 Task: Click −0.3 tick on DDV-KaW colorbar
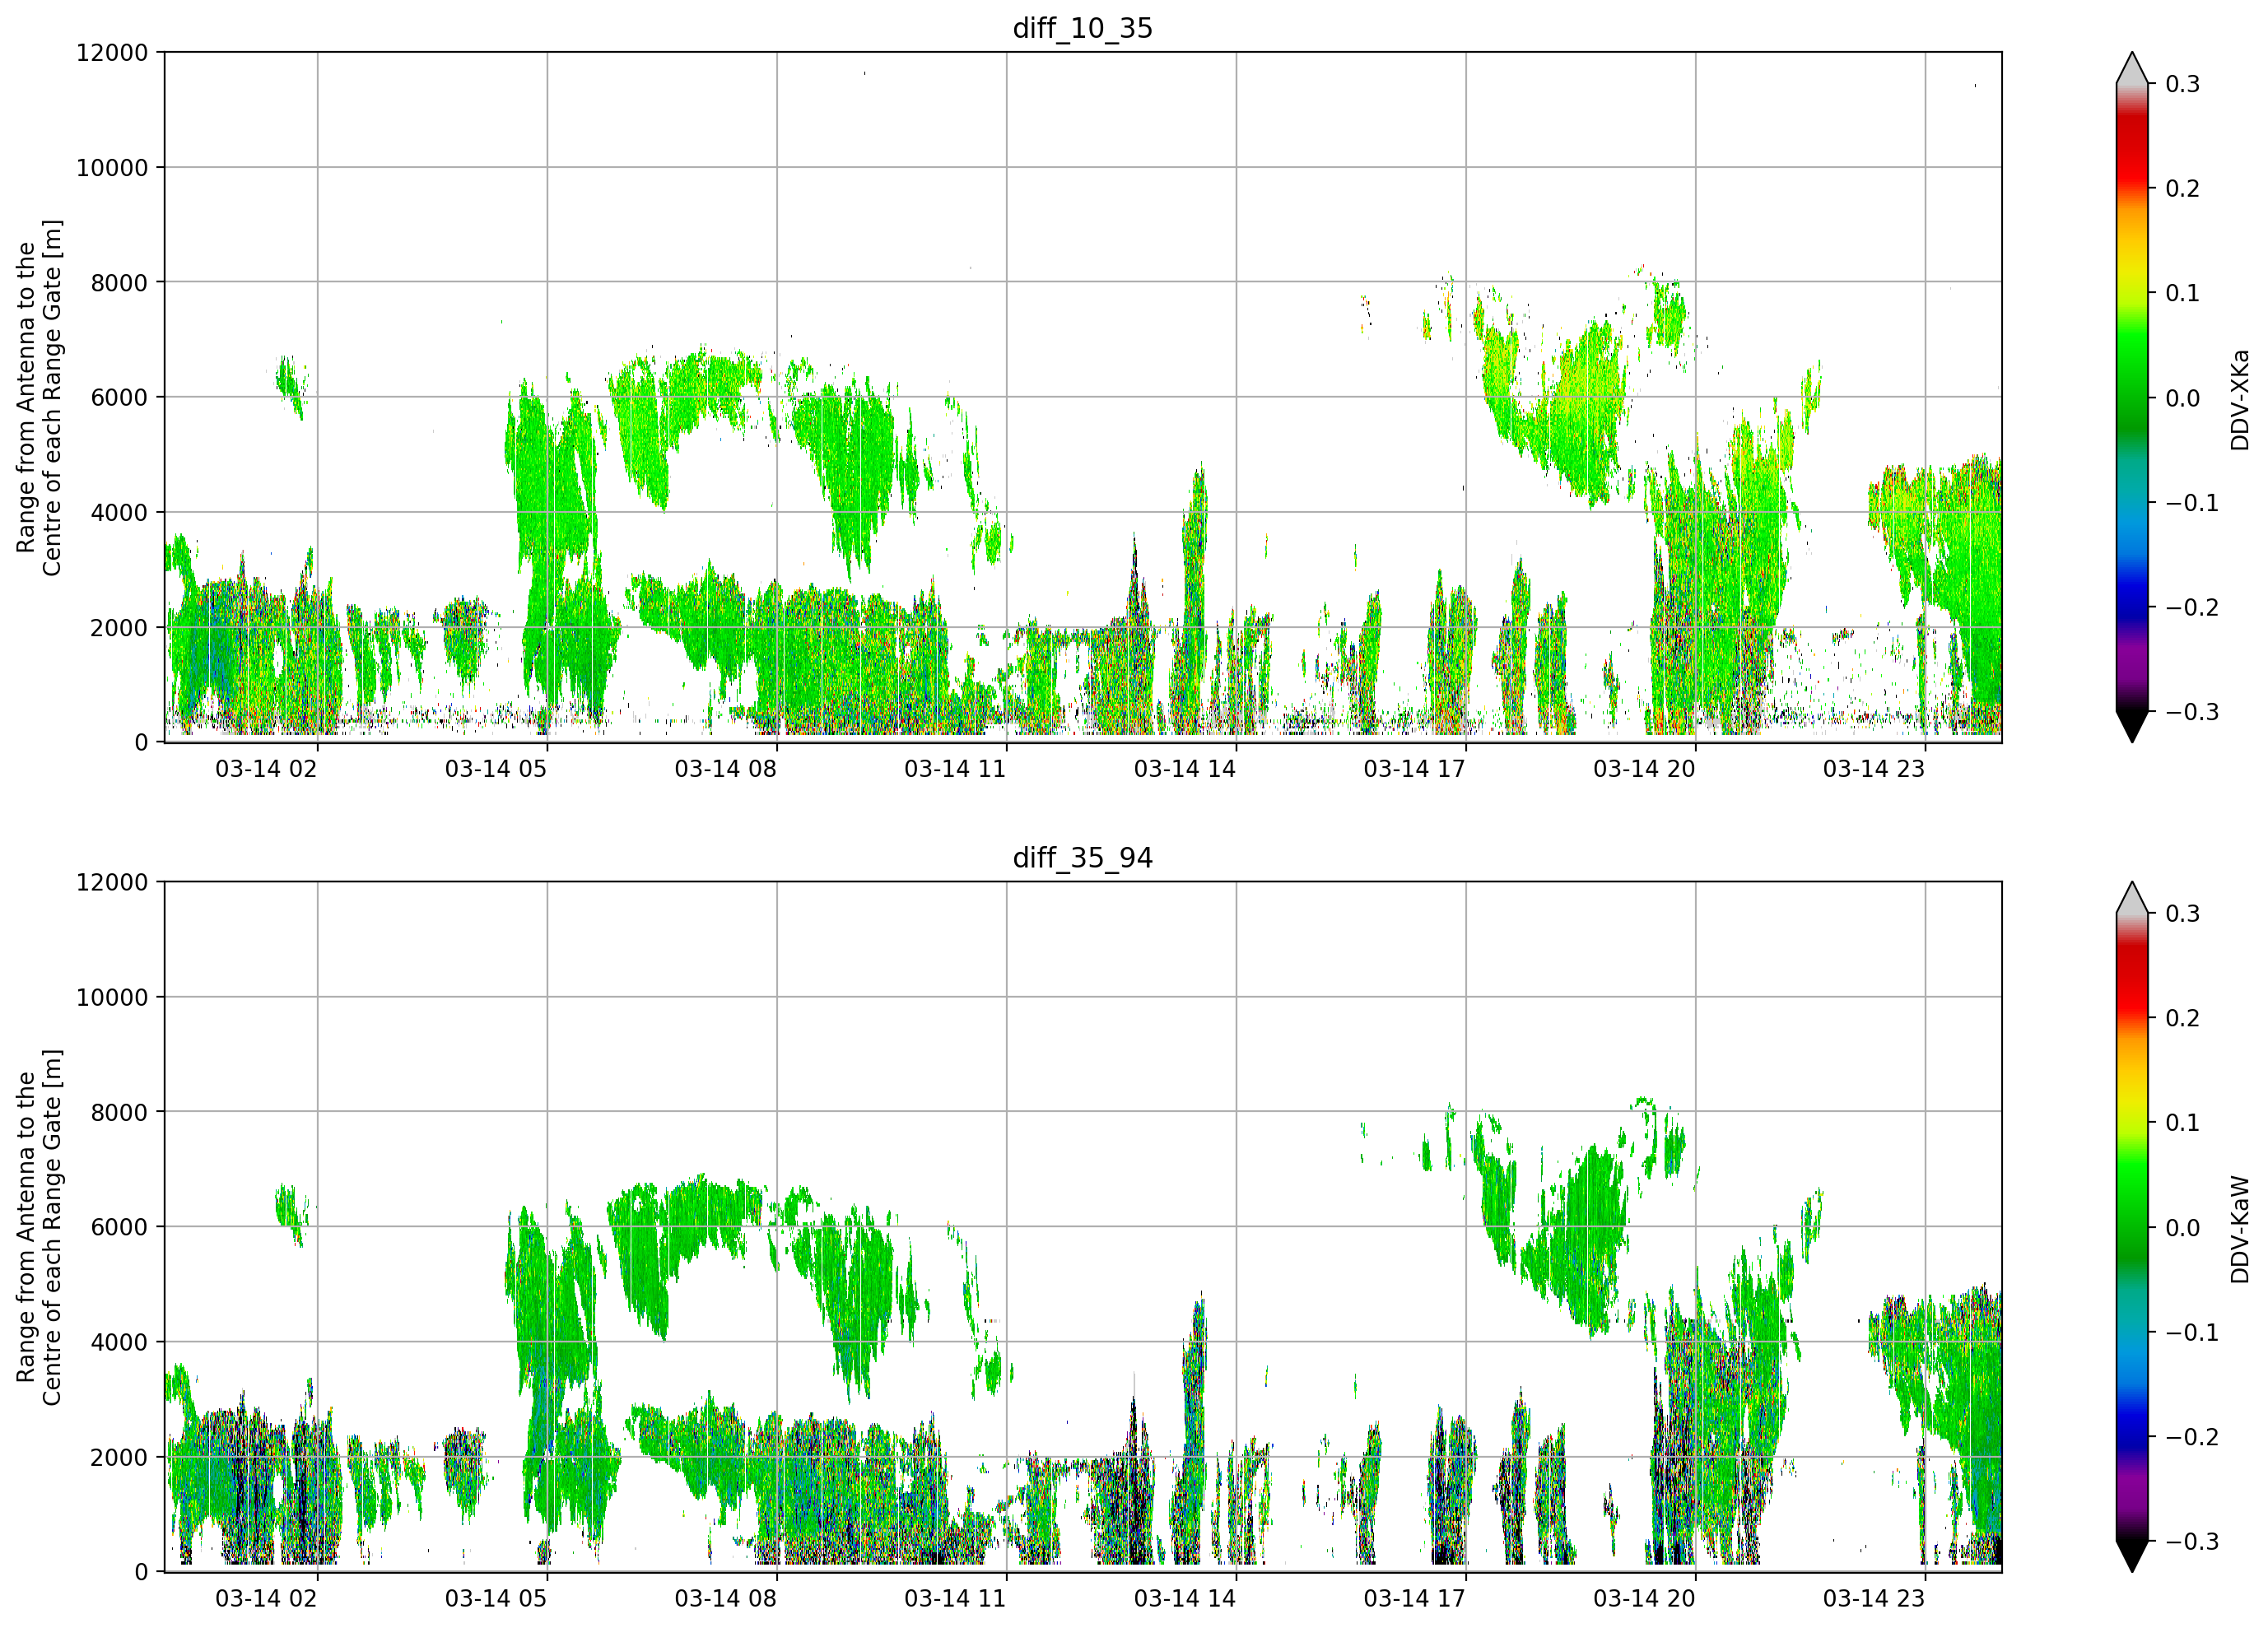(x=2192, y=1542)
